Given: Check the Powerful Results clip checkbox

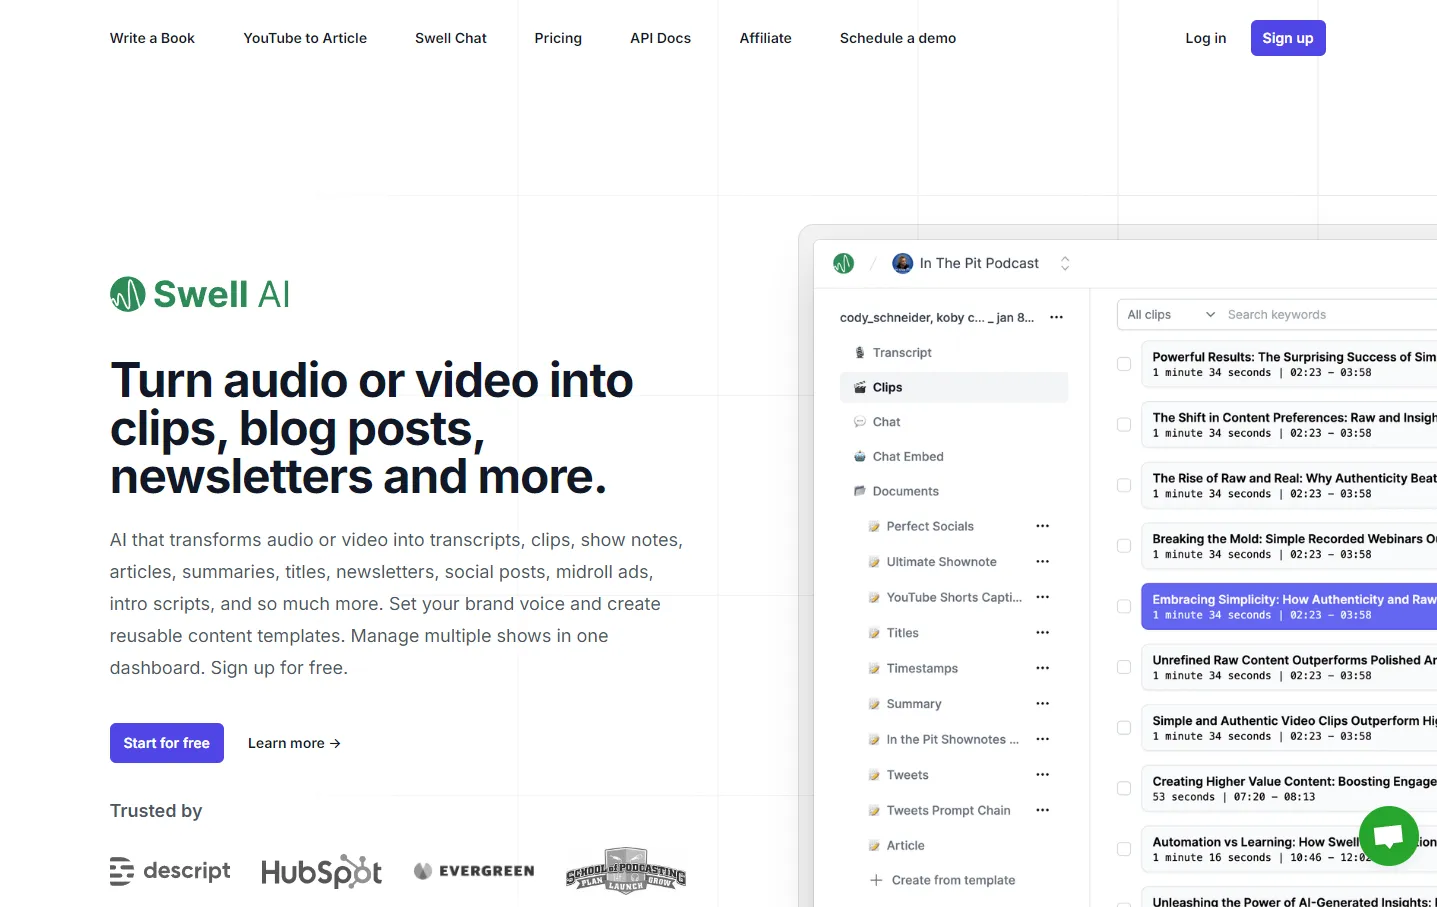Looking at the screenshot, I should point(1123,364).
